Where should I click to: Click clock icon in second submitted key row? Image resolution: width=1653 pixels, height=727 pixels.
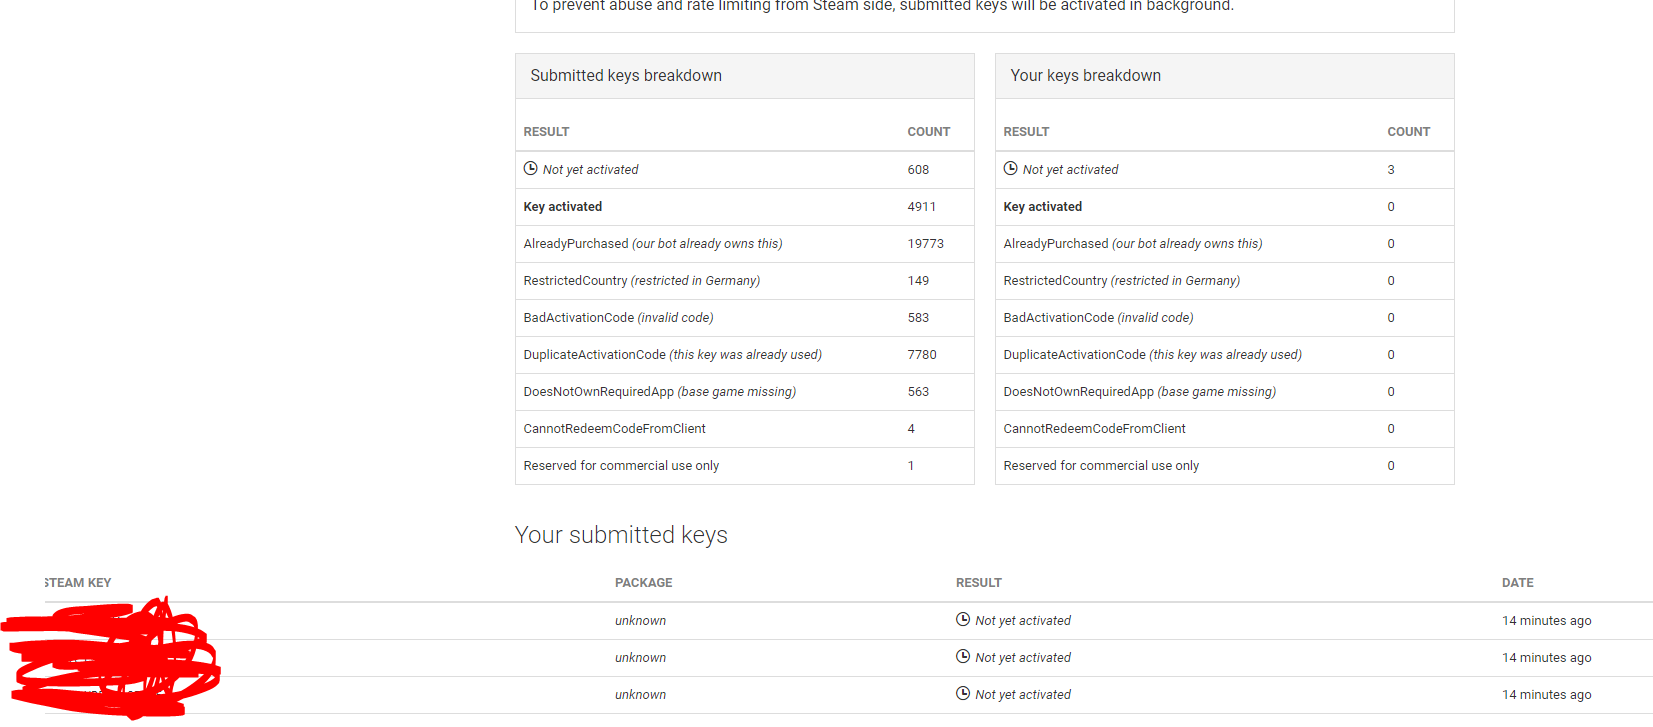(x=963, y=657)
